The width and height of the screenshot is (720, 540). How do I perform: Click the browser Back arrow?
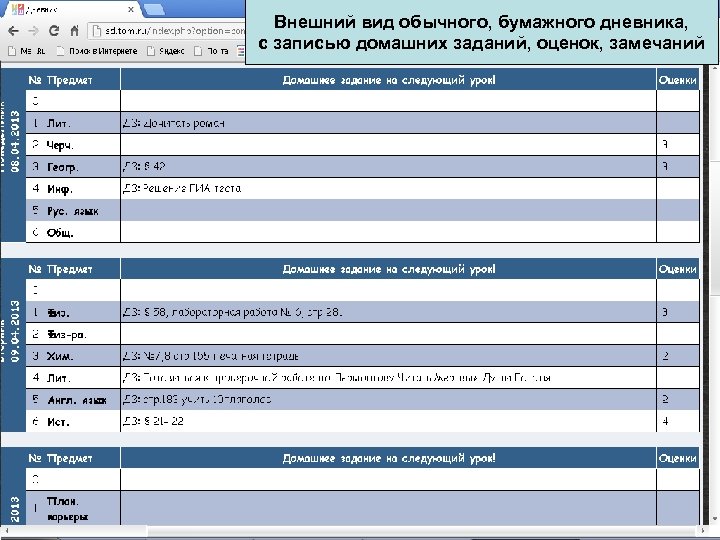[x=13, y=31]
